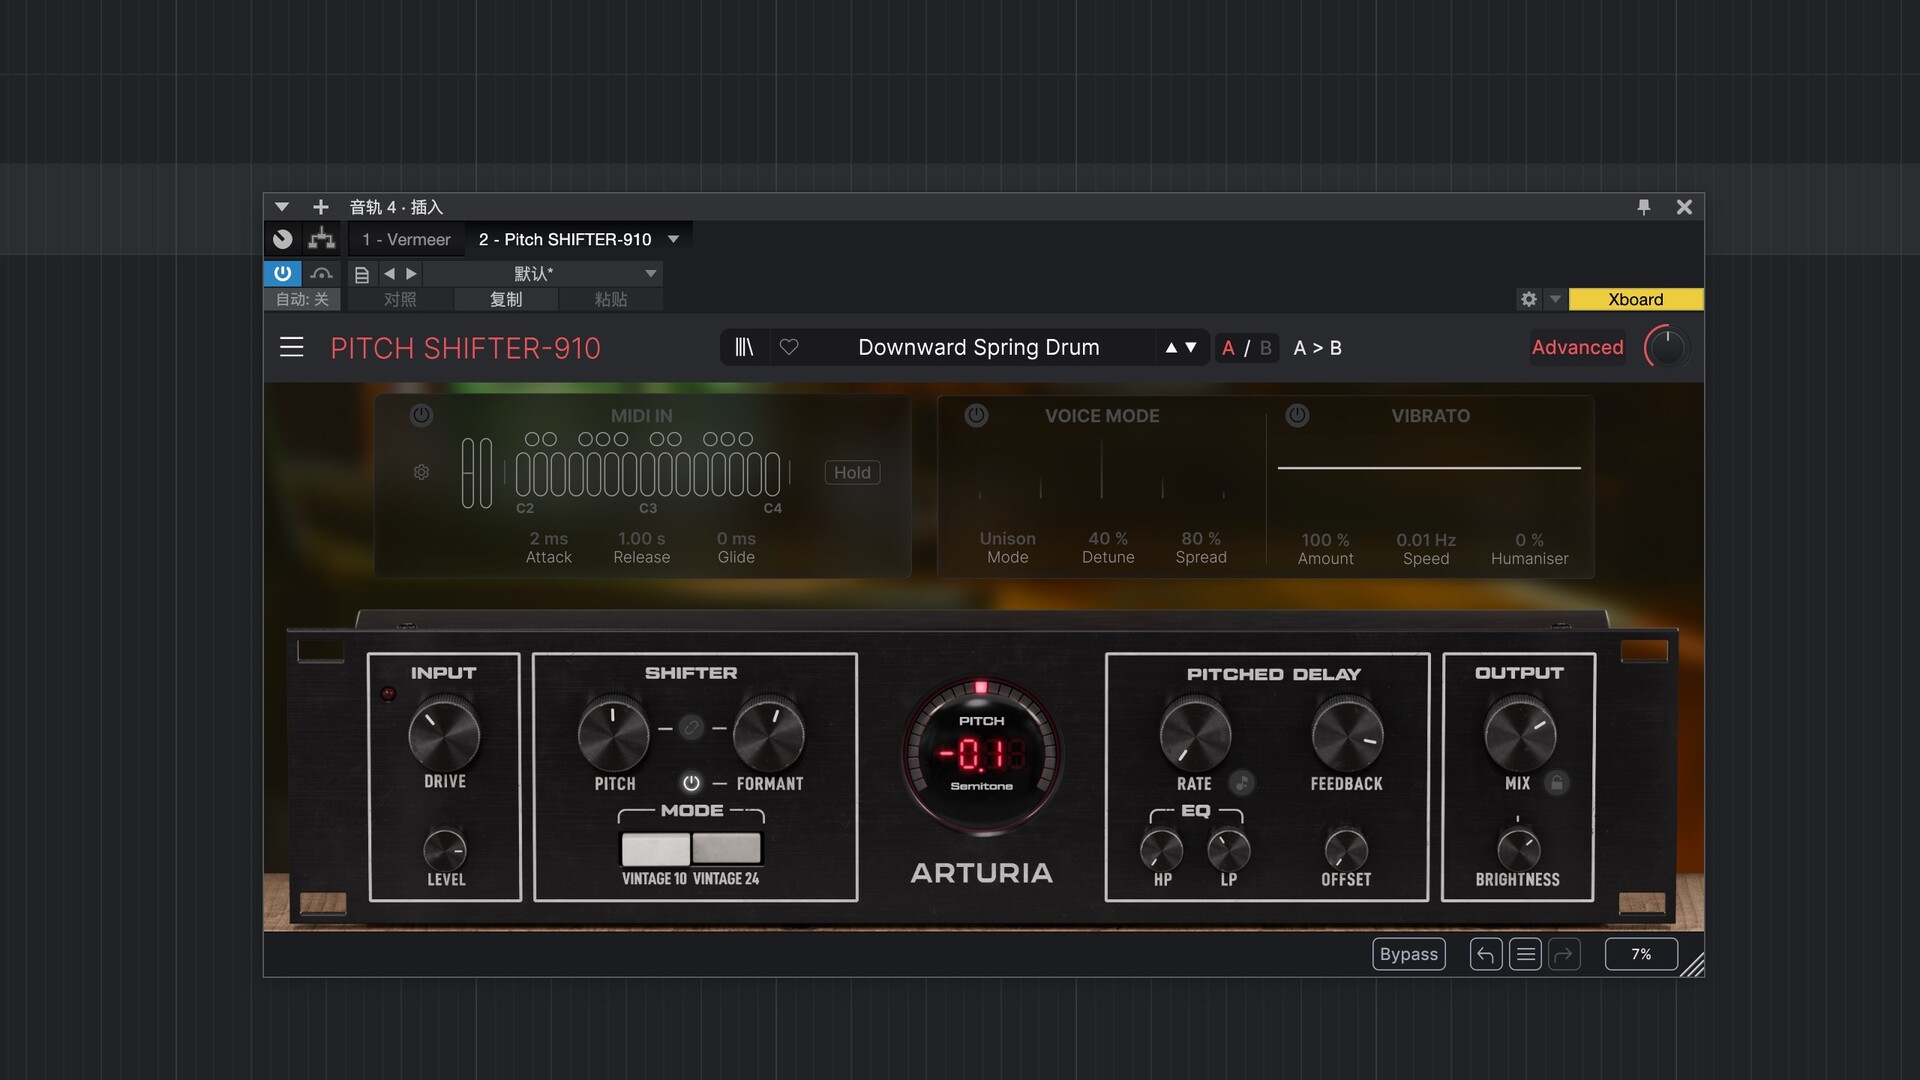The width and height of the screenshot is (1920, 1080).
Task: Open the 默认 preset dropdown
Action: click(x=651, y=273)
